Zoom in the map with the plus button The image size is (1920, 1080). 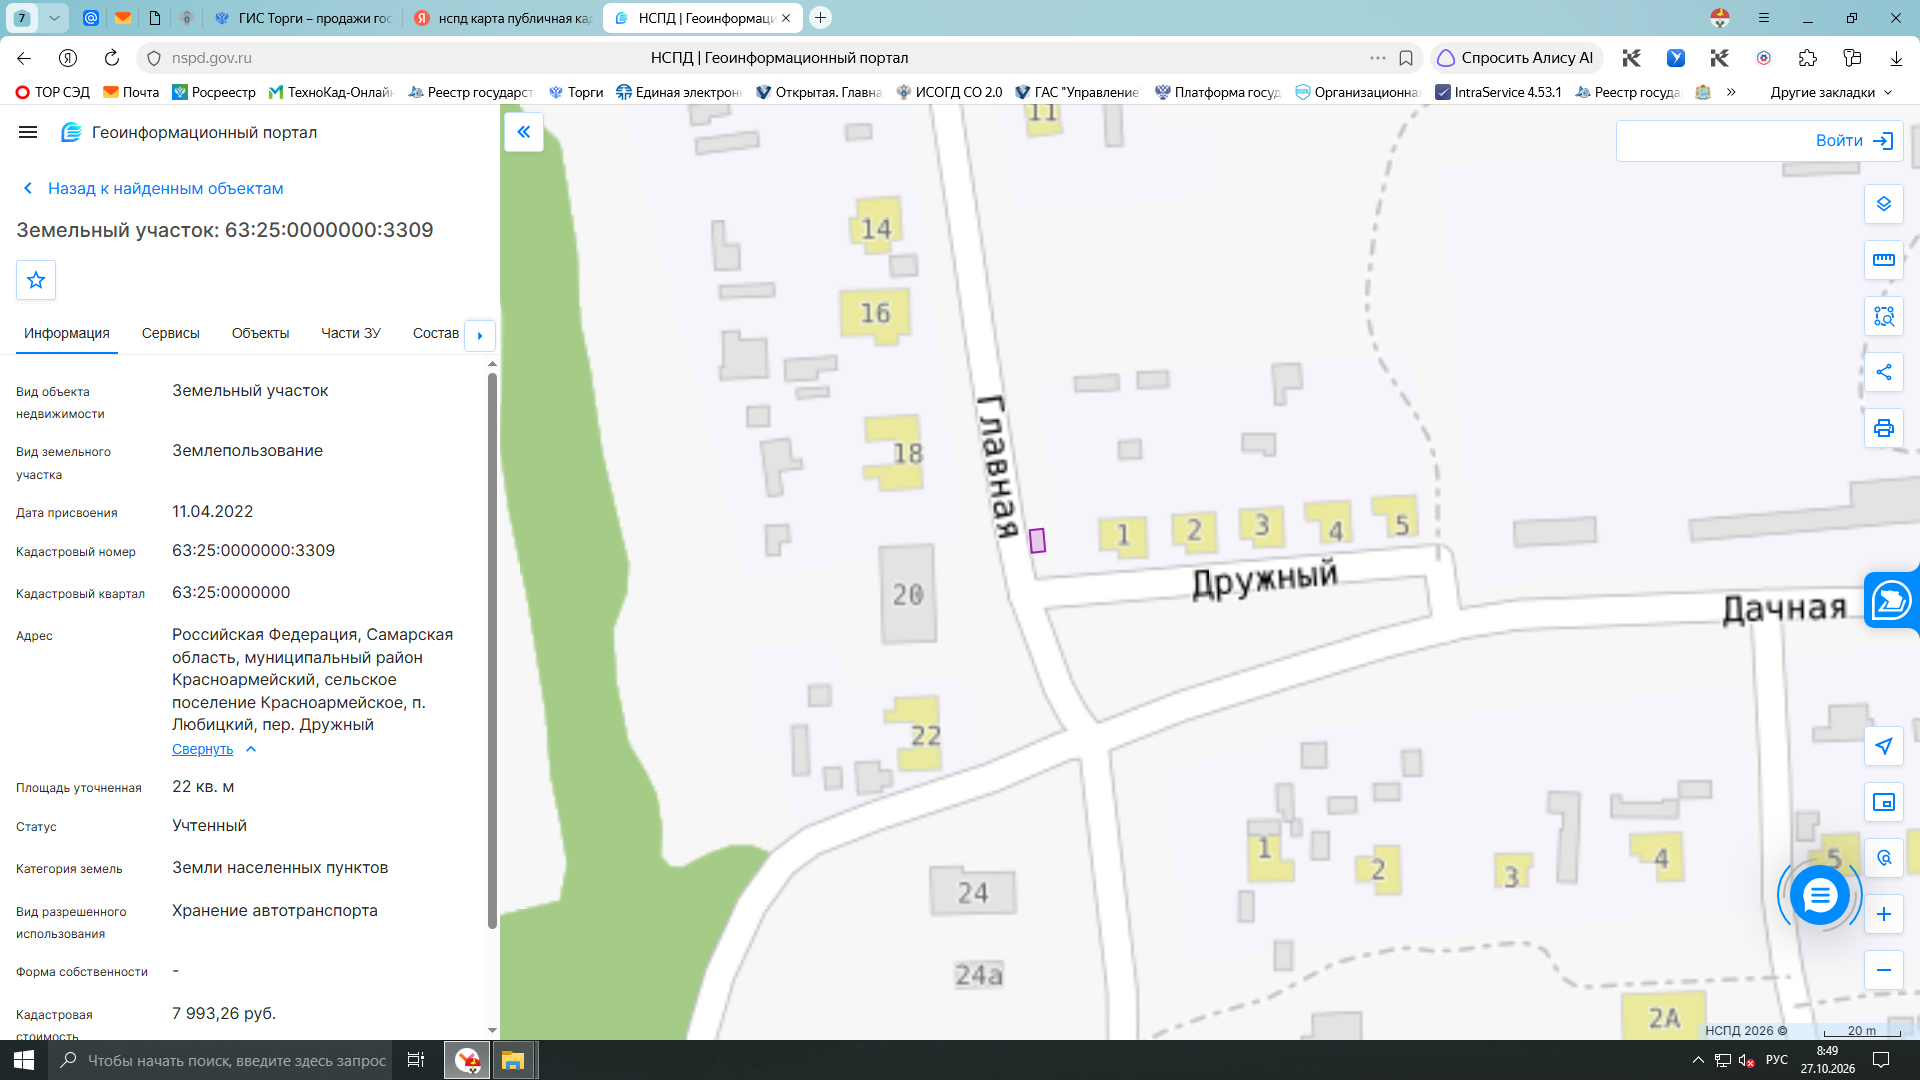pyautogui.click(x=1884, y=914)
